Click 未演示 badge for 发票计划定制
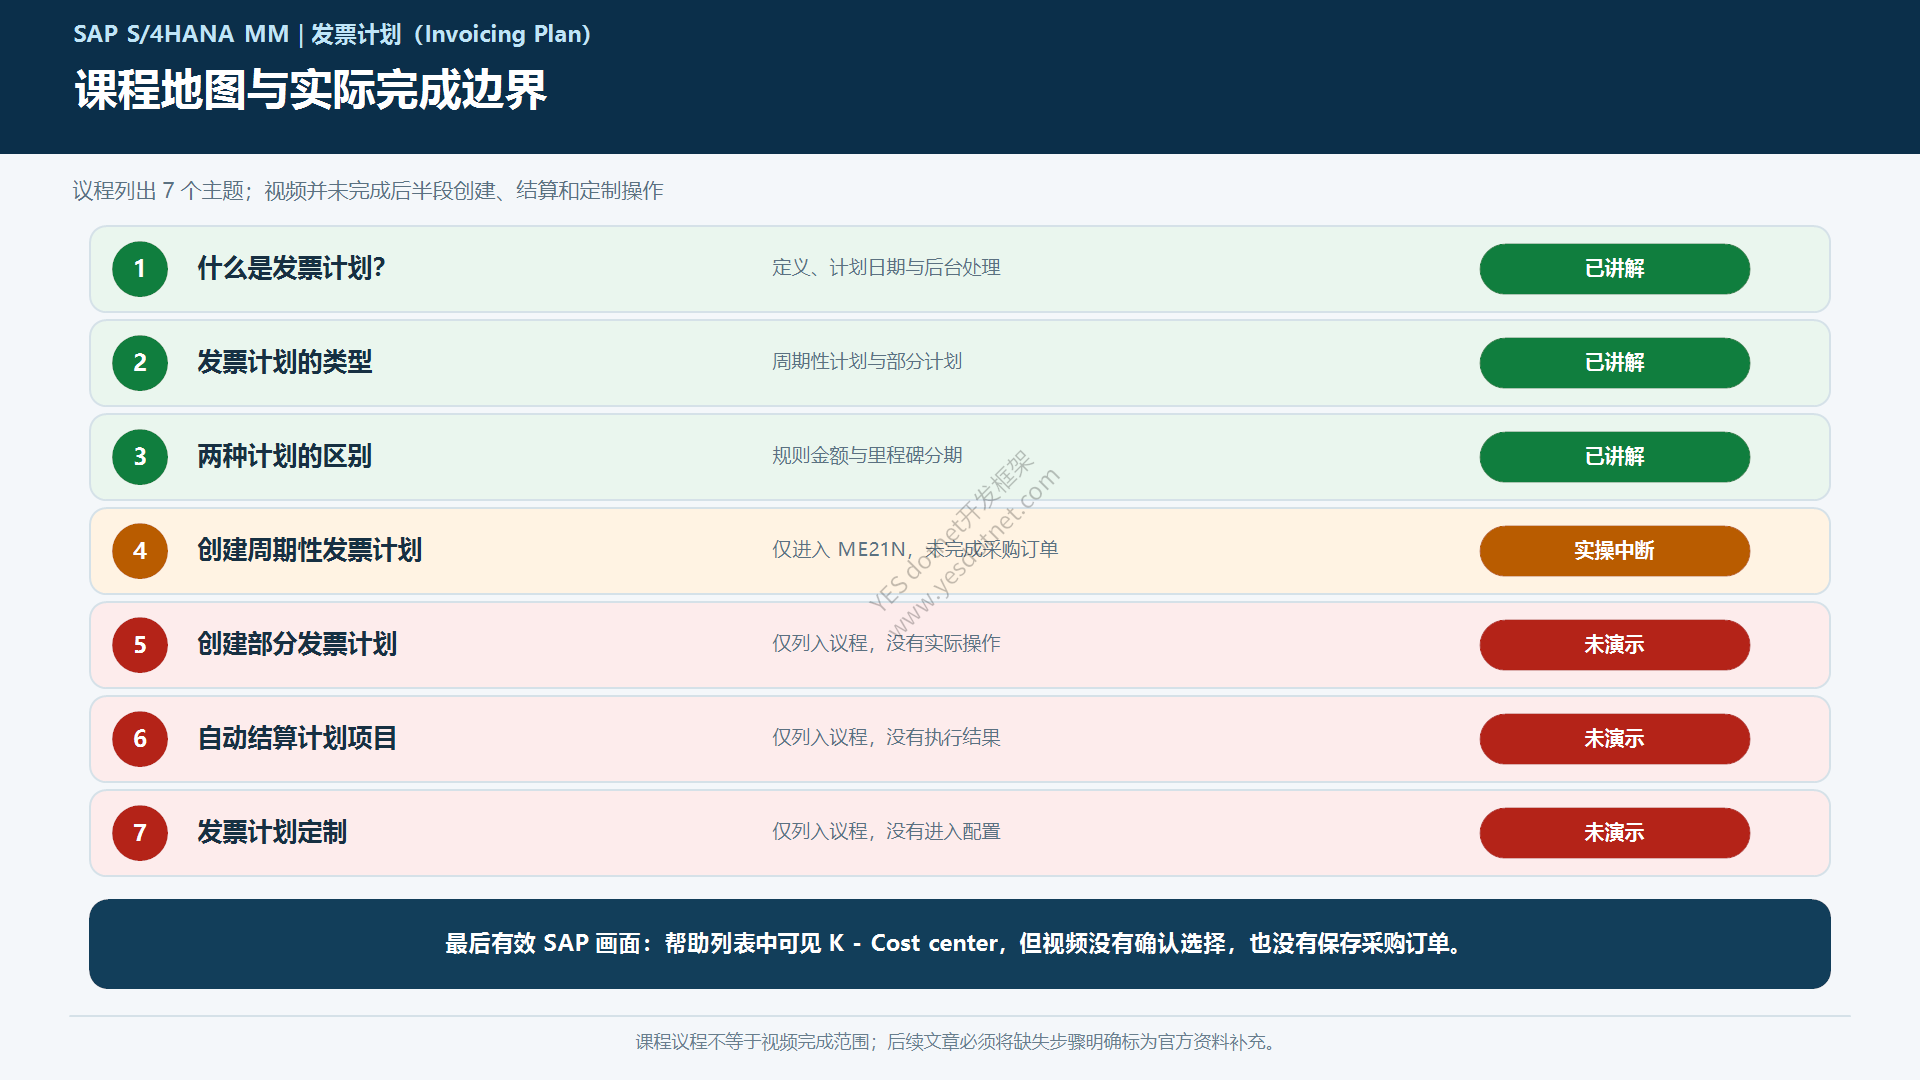The height and width of the screenshot is (1080, 1920). pos(1614,833)
